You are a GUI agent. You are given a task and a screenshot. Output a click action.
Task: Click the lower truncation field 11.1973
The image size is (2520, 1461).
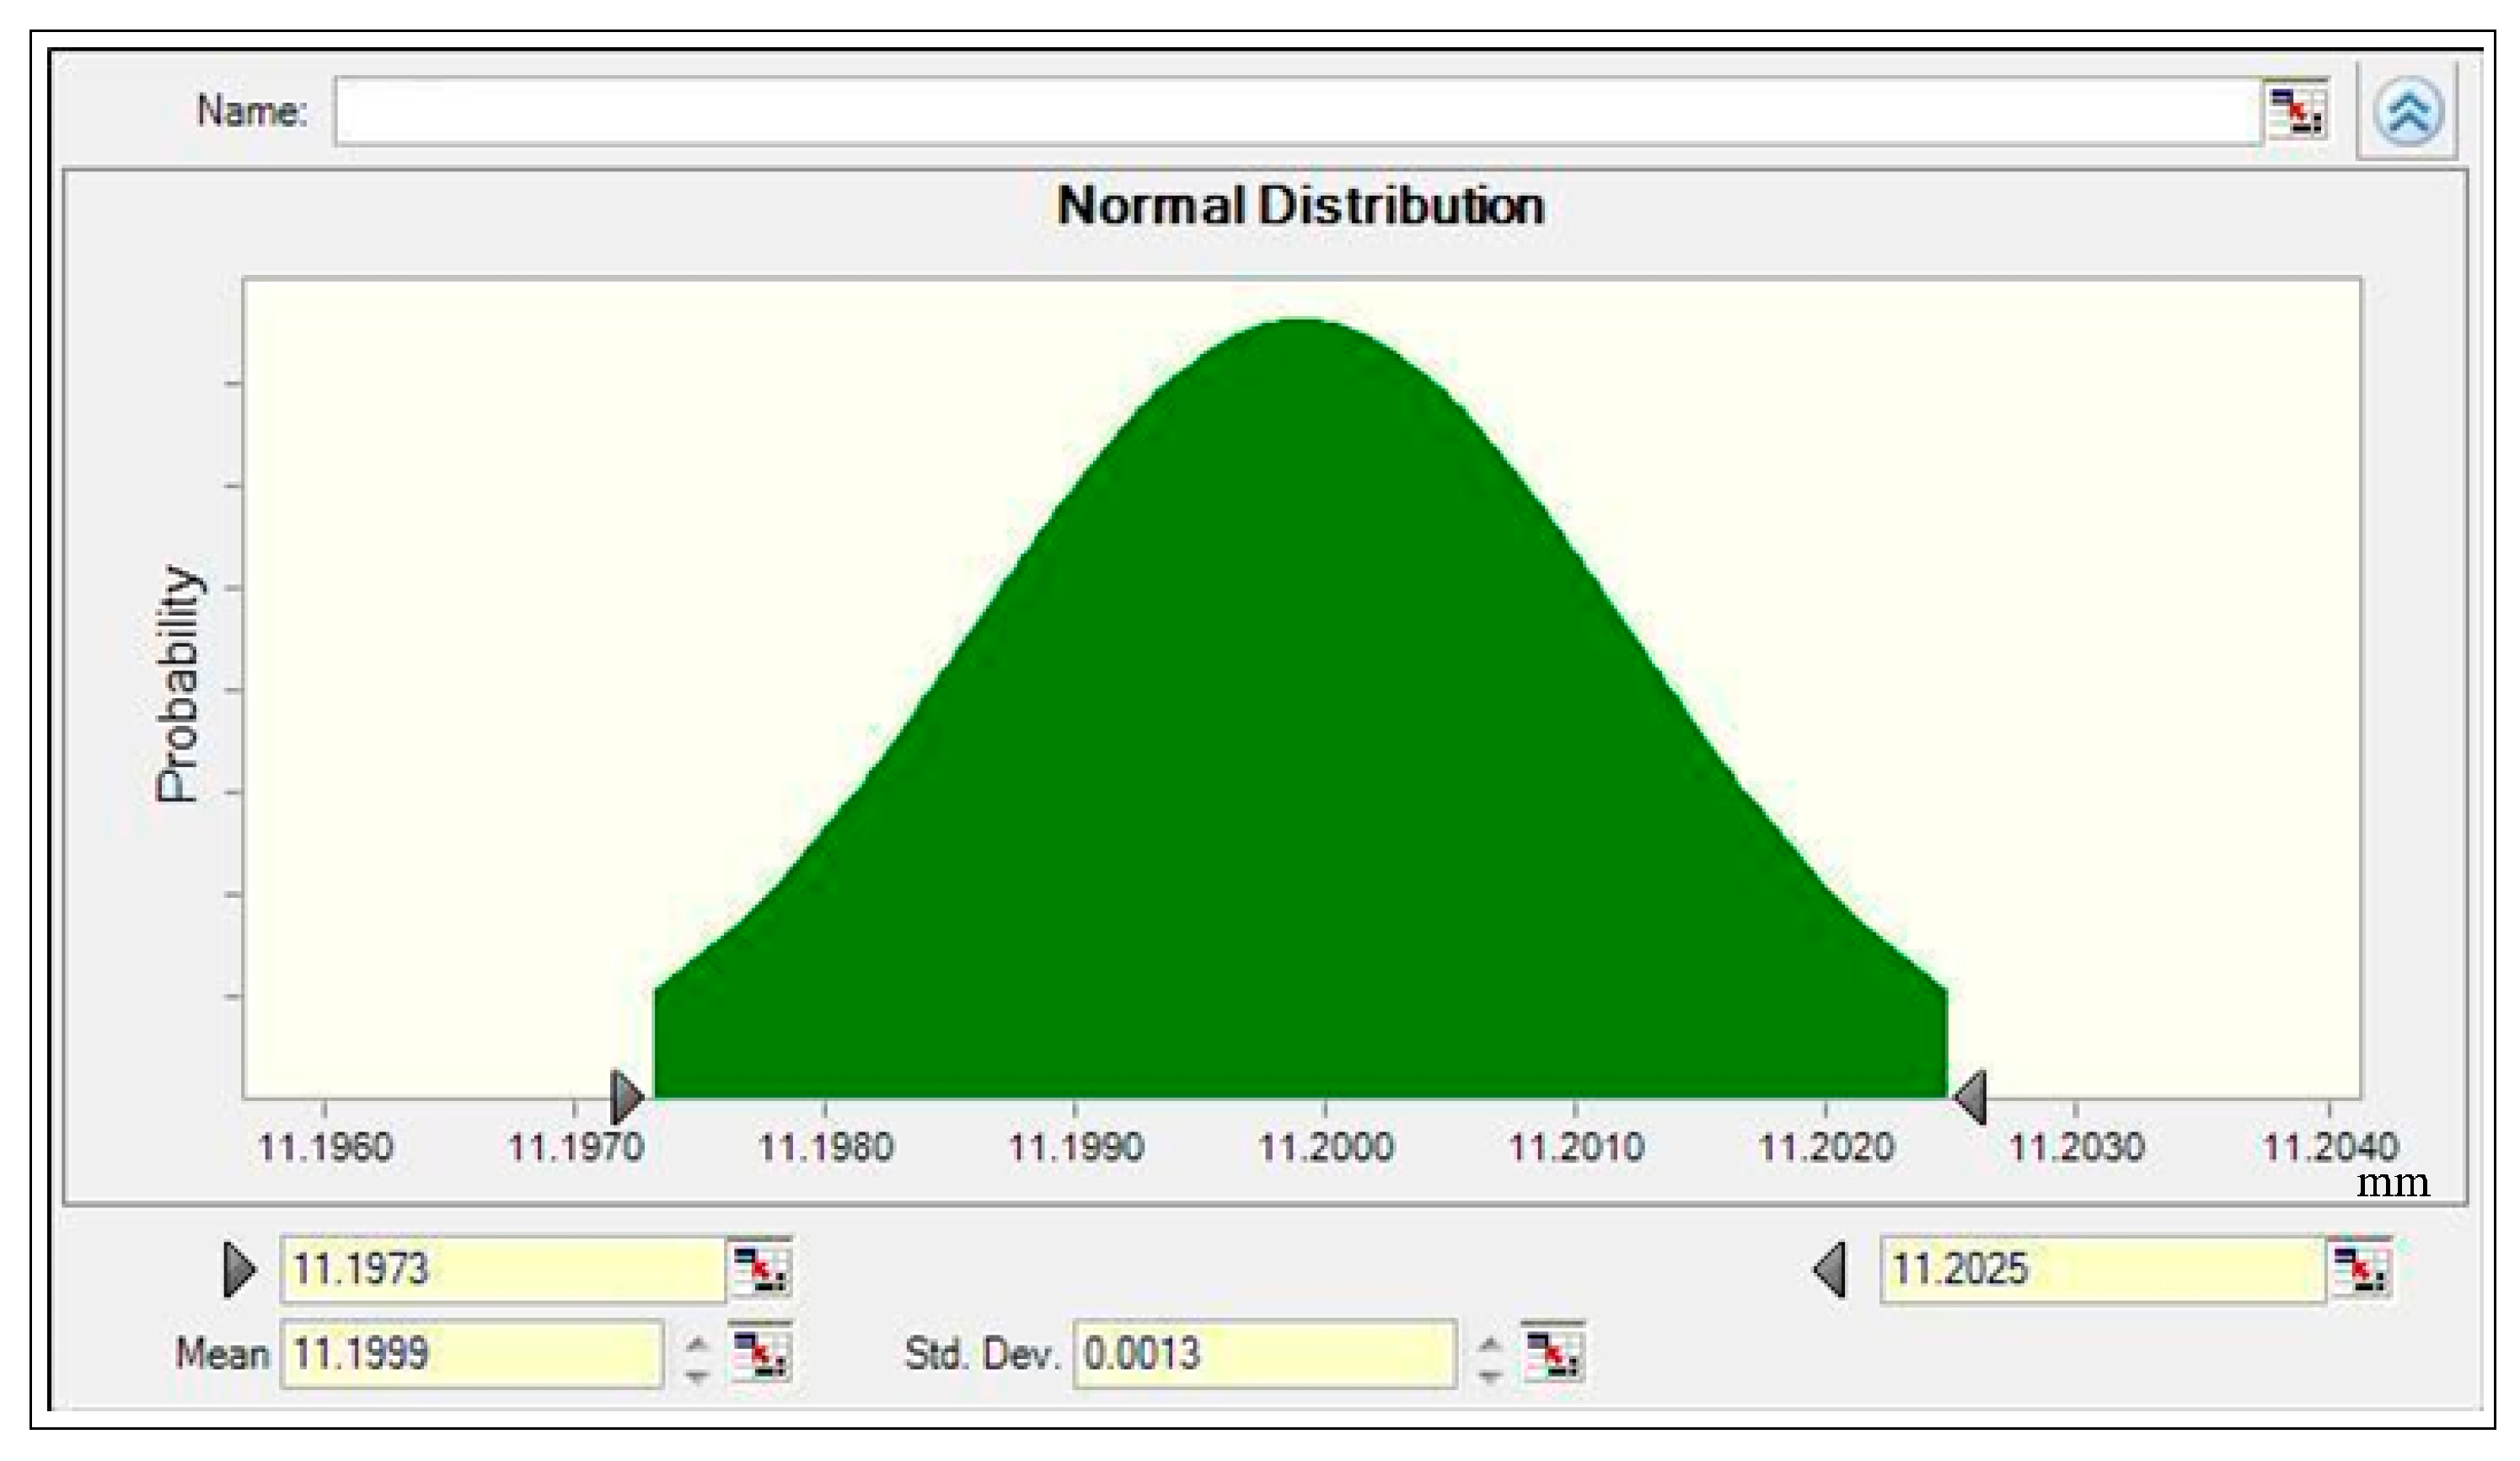502,1269
